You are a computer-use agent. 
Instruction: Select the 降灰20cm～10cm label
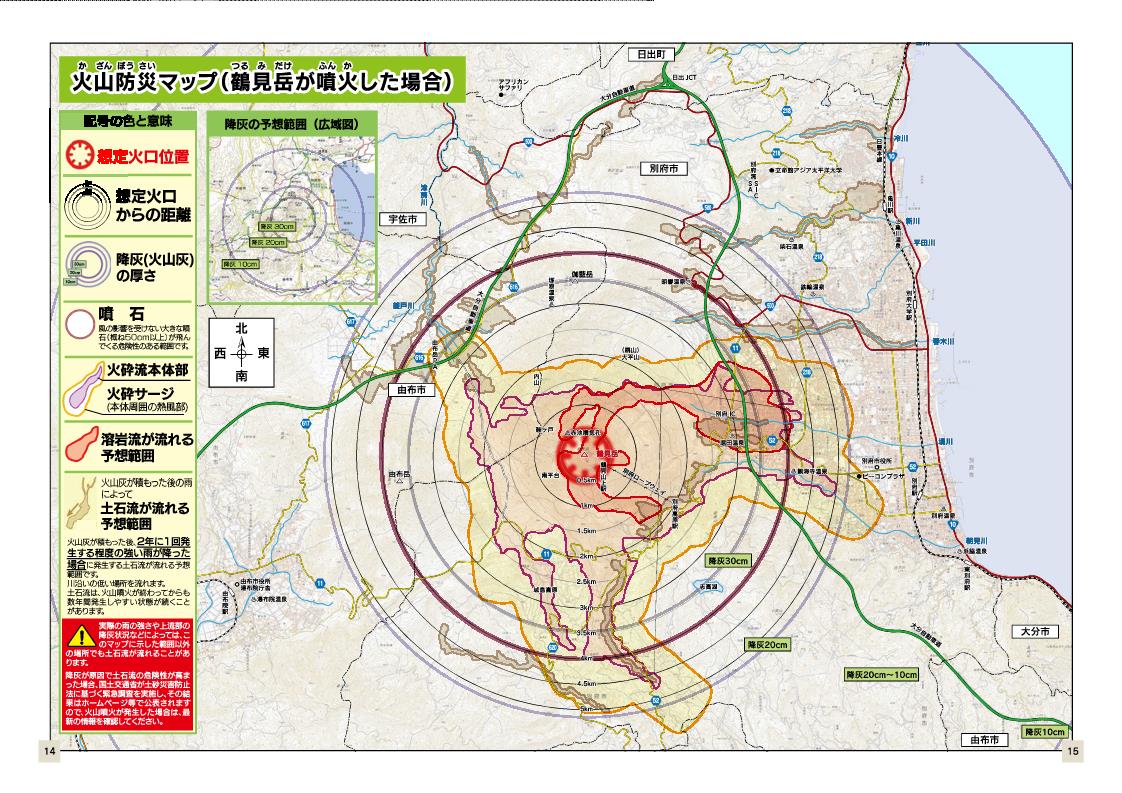coord(880,673)
